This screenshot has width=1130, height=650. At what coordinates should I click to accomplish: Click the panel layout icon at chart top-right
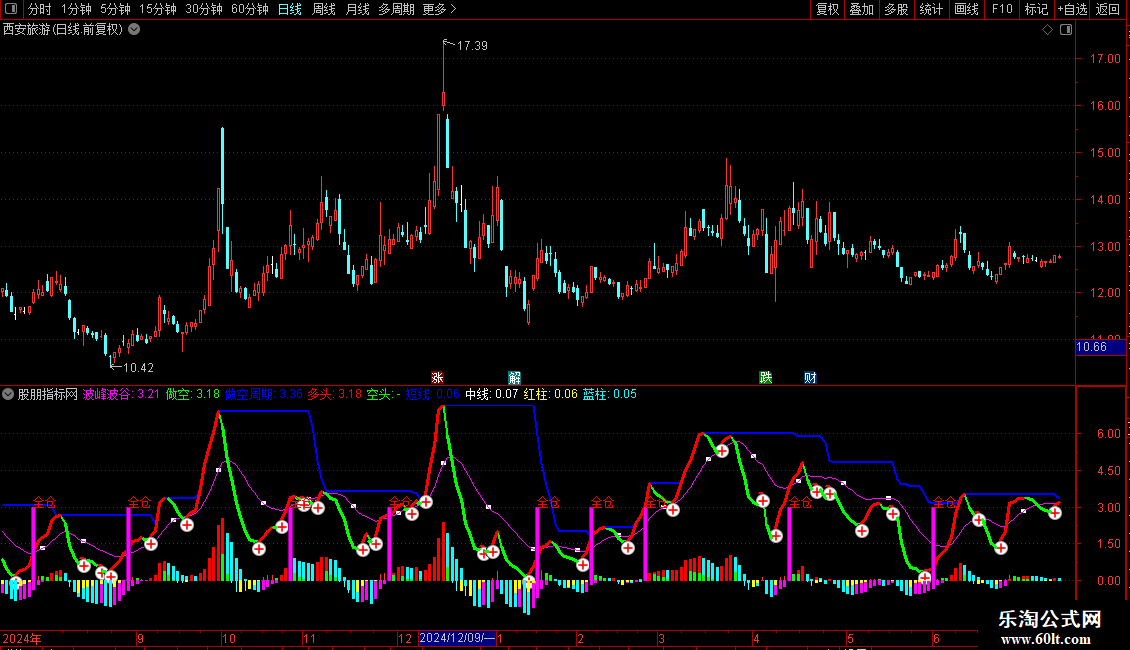[x=1065, y=30]
